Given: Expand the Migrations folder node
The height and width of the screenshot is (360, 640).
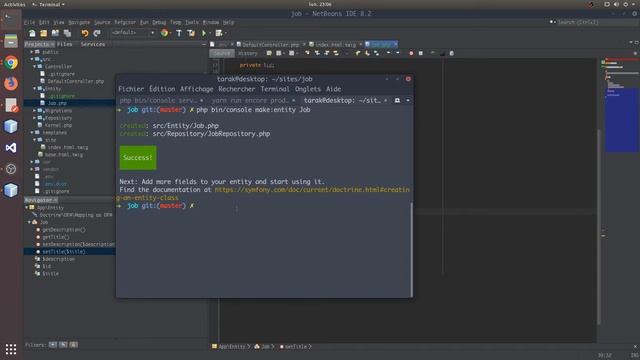Looking at the screenshot, I should point(35,110).
